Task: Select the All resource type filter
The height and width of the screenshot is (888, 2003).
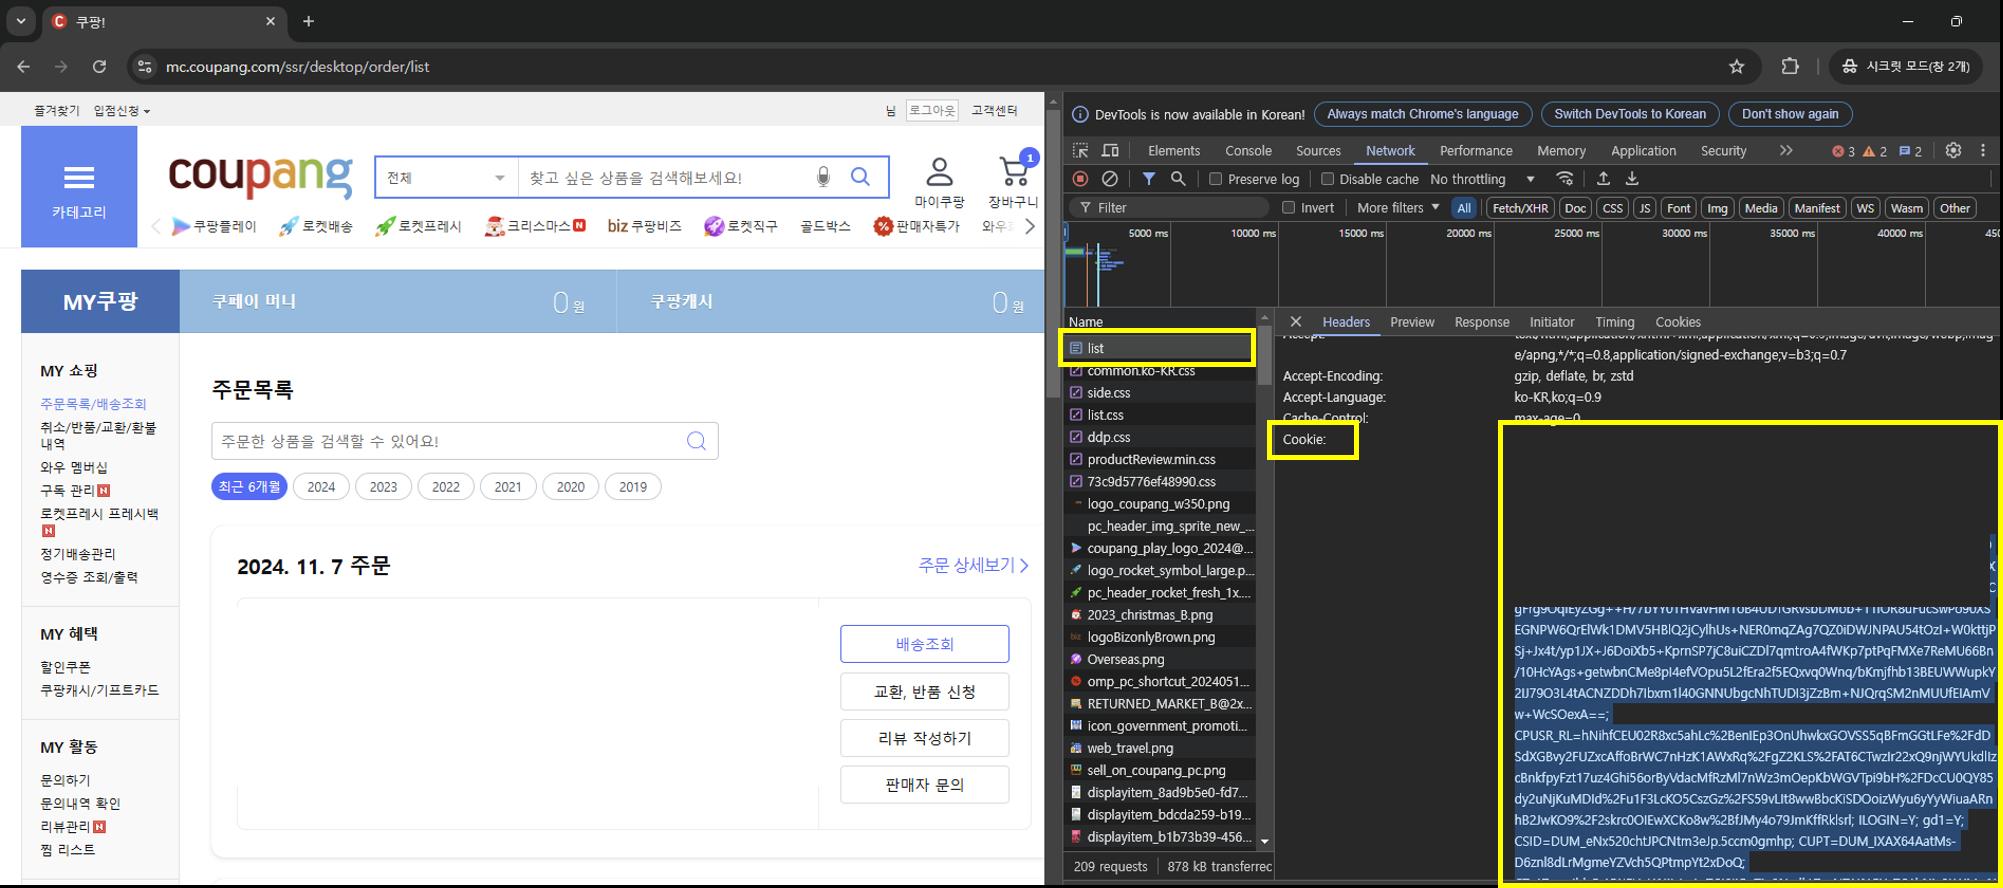Action: (1464, 208)
